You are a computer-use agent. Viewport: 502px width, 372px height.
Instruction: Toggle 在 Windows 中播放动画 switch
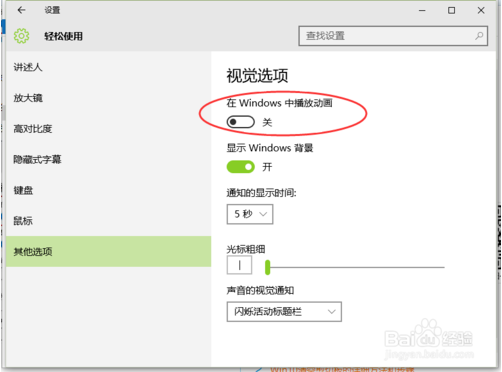240,122
